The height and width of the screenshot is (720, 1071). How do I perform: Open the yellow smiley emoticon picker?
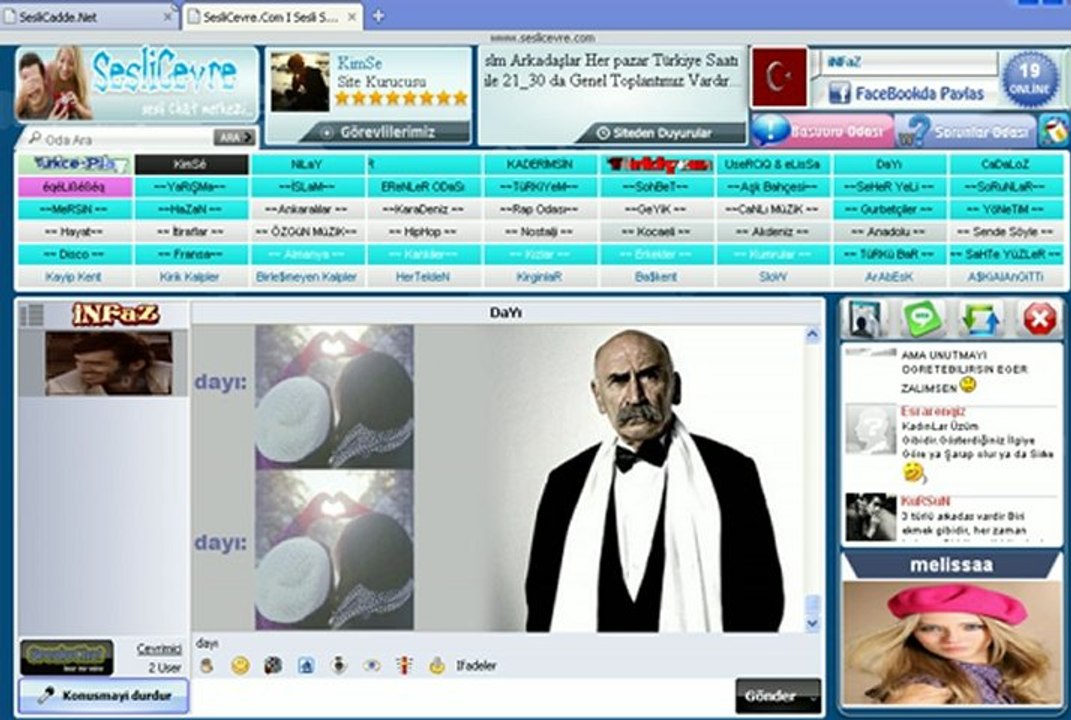pos(240,665)
